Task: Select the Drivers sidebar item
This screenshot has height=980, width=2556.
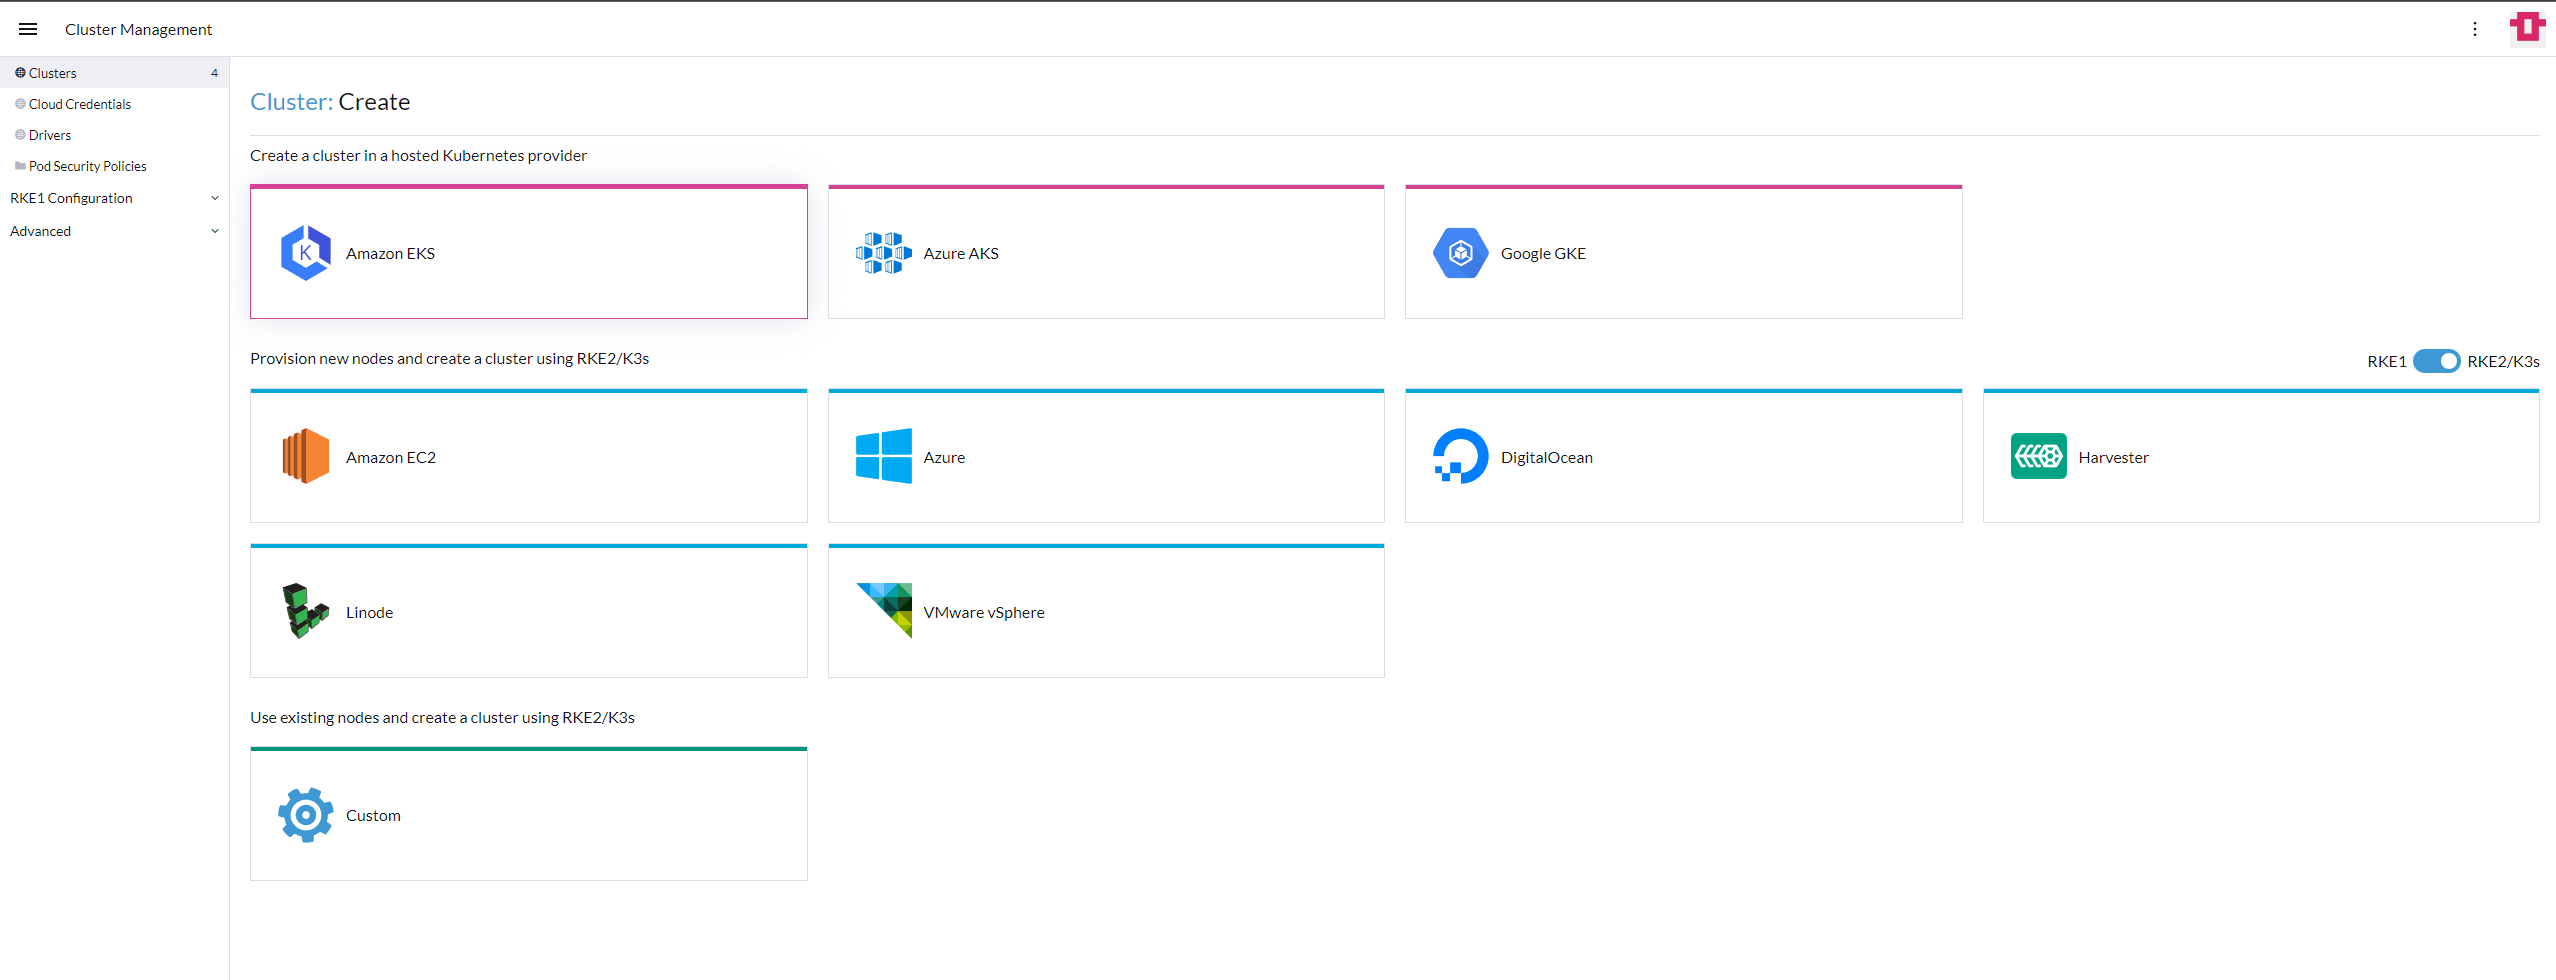Action: point(50,134)
